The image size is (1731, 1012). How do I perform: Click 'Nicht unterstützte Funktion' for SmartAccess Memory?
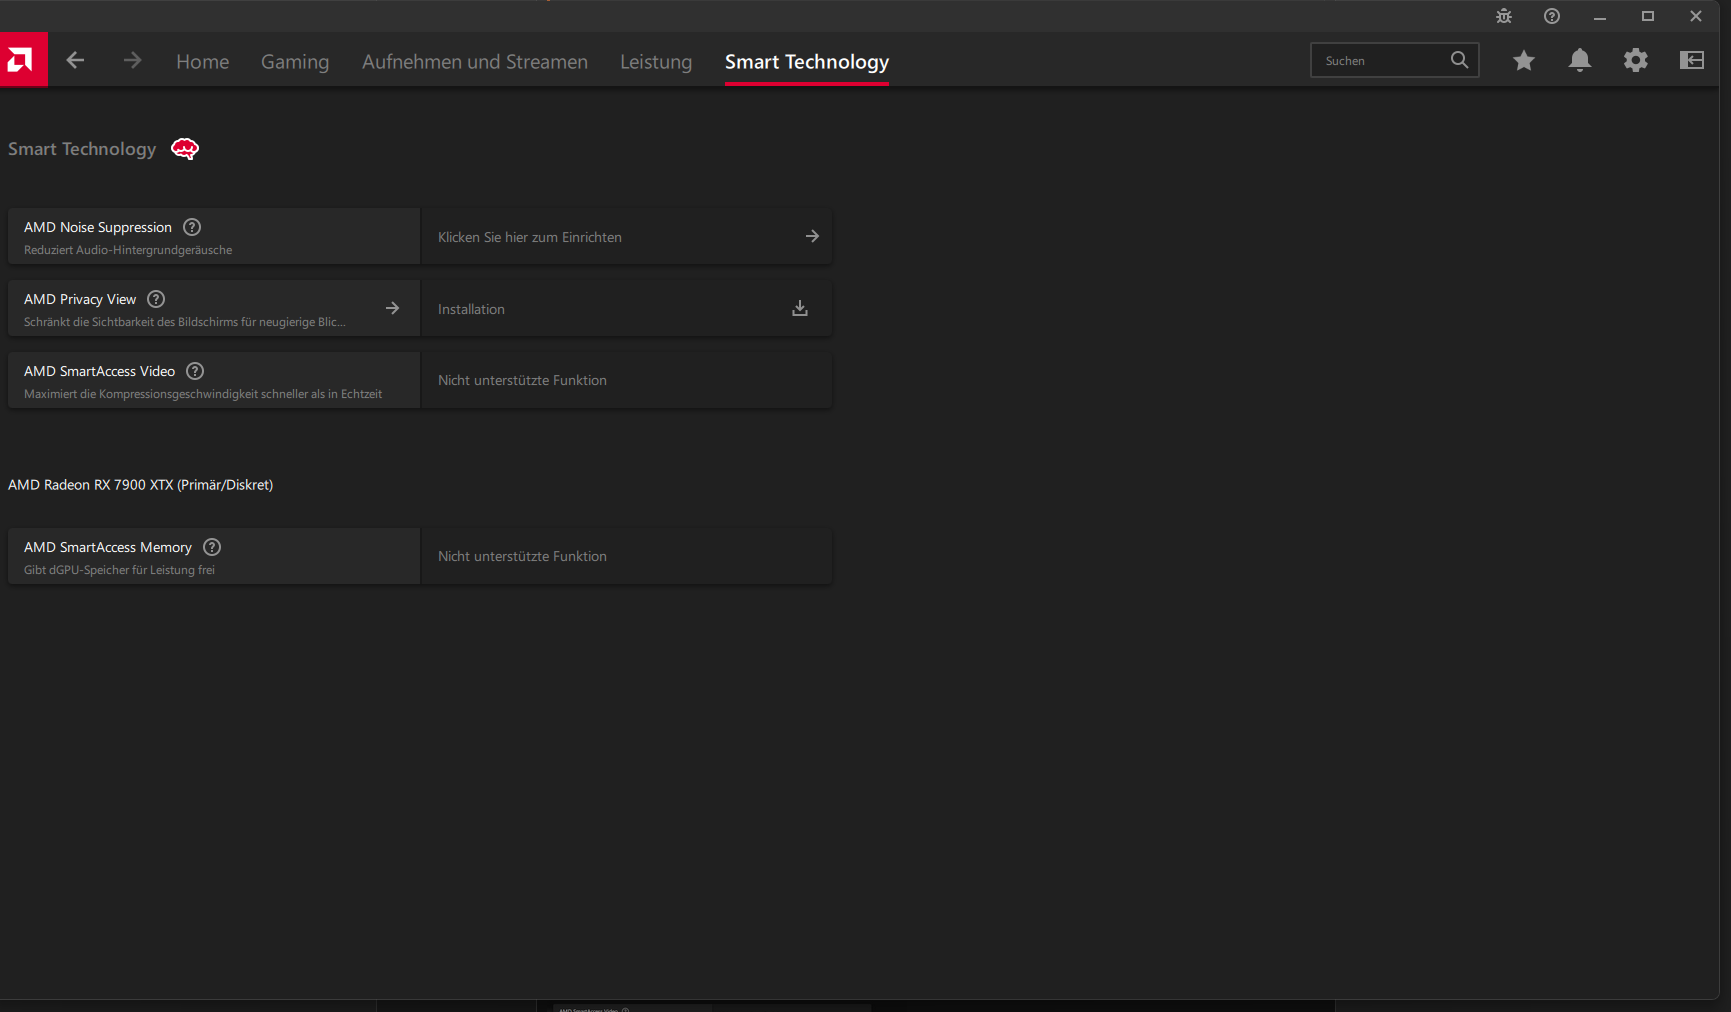click(522, 556)
